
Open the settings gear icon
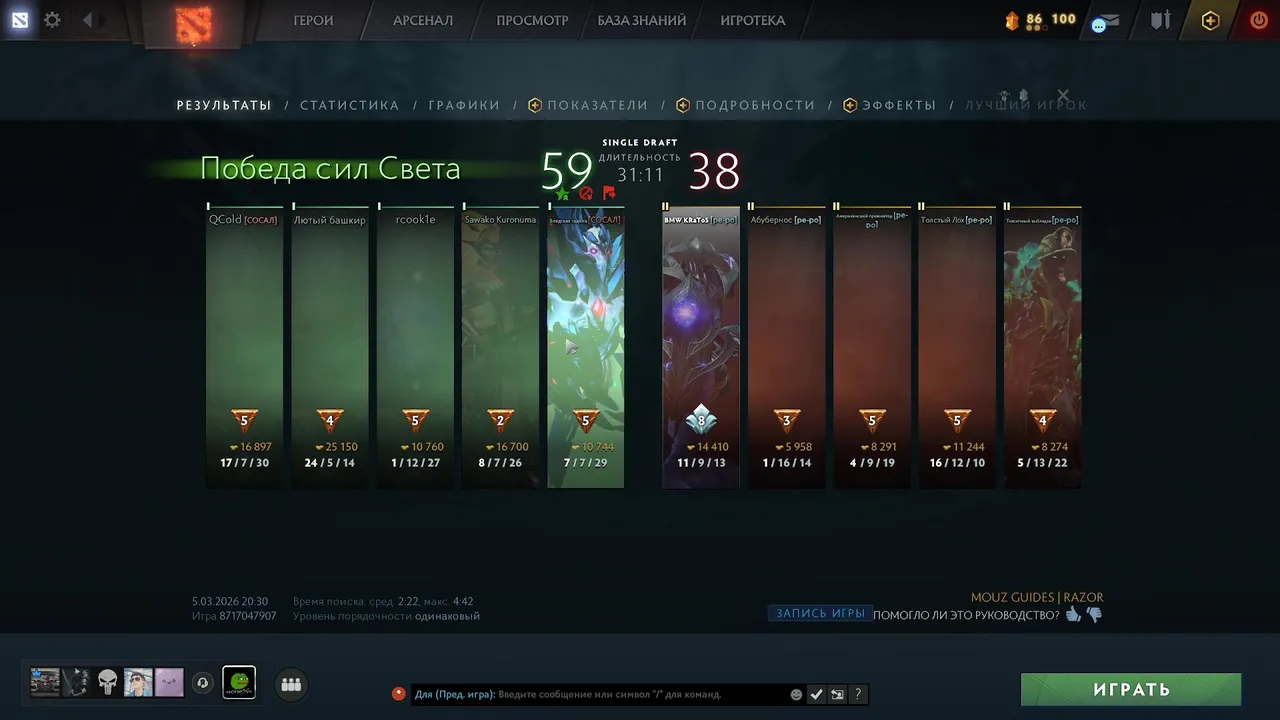52,20
